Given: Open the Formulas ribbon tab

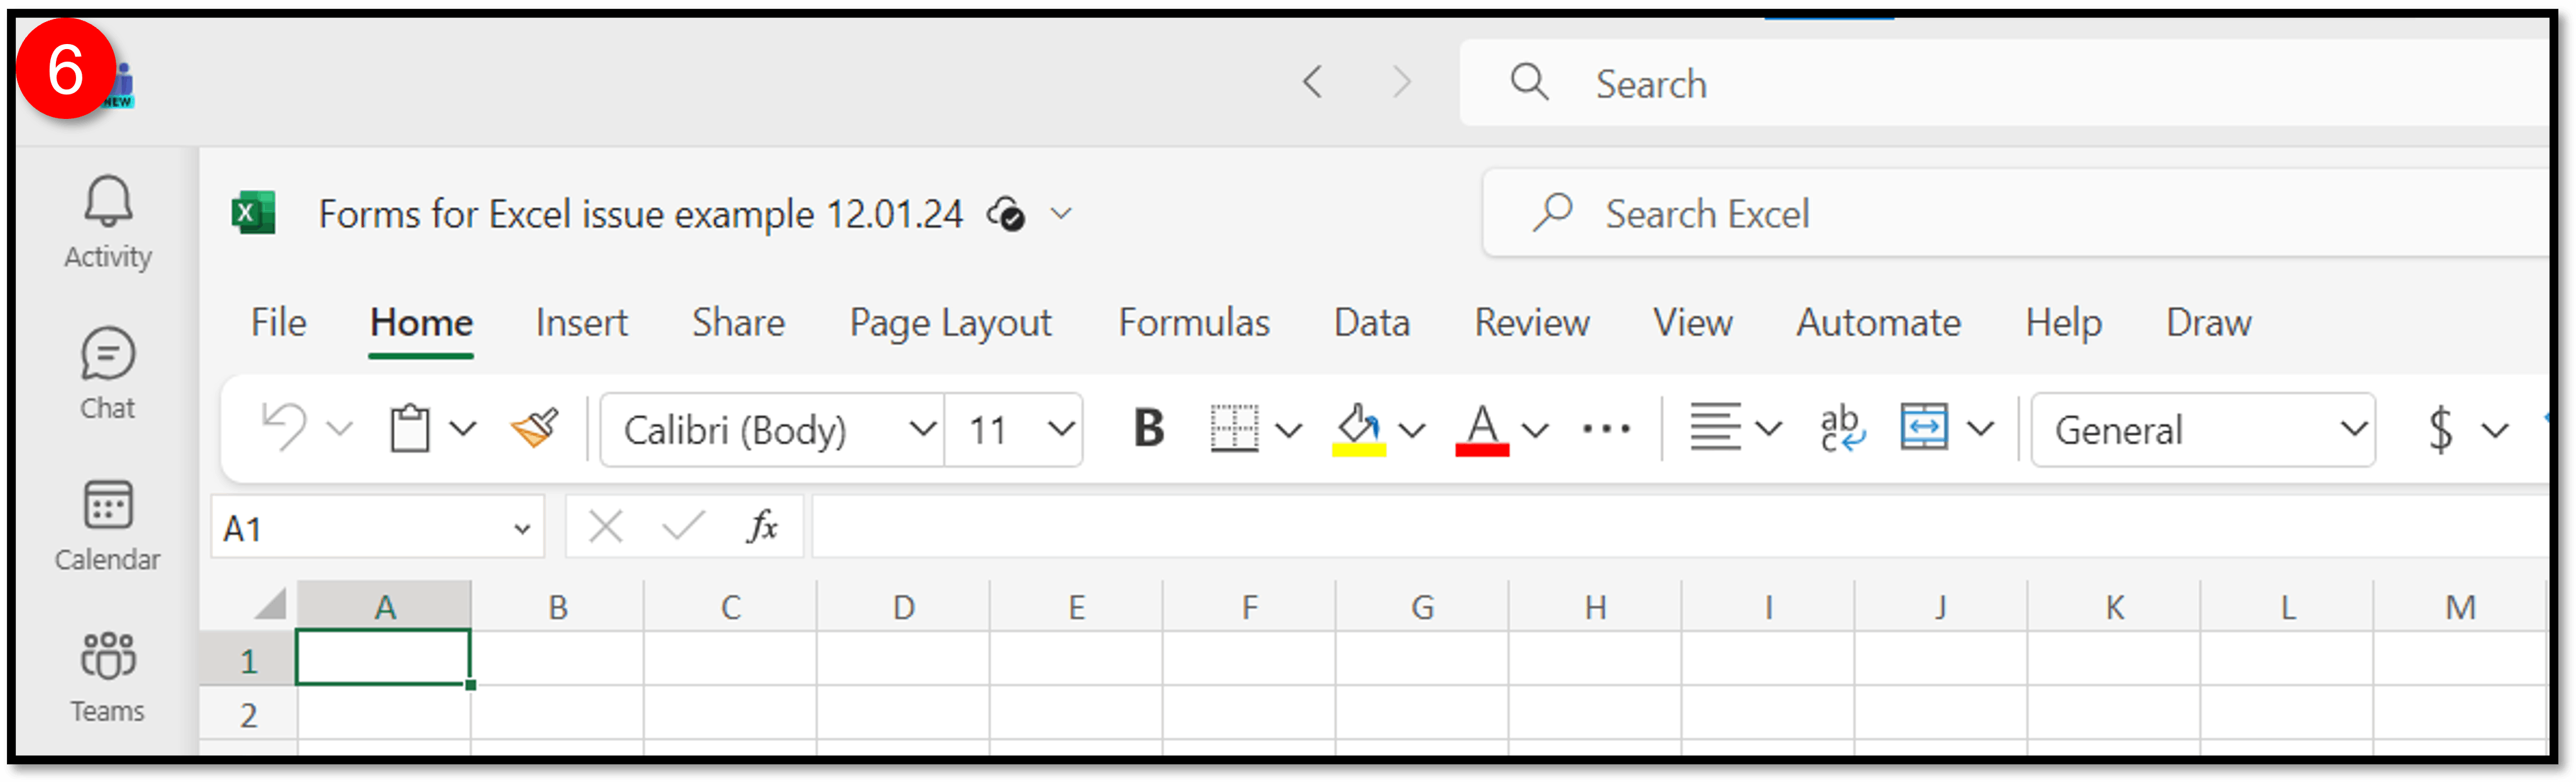Looking at the screenshot, I should [1194, 323].
